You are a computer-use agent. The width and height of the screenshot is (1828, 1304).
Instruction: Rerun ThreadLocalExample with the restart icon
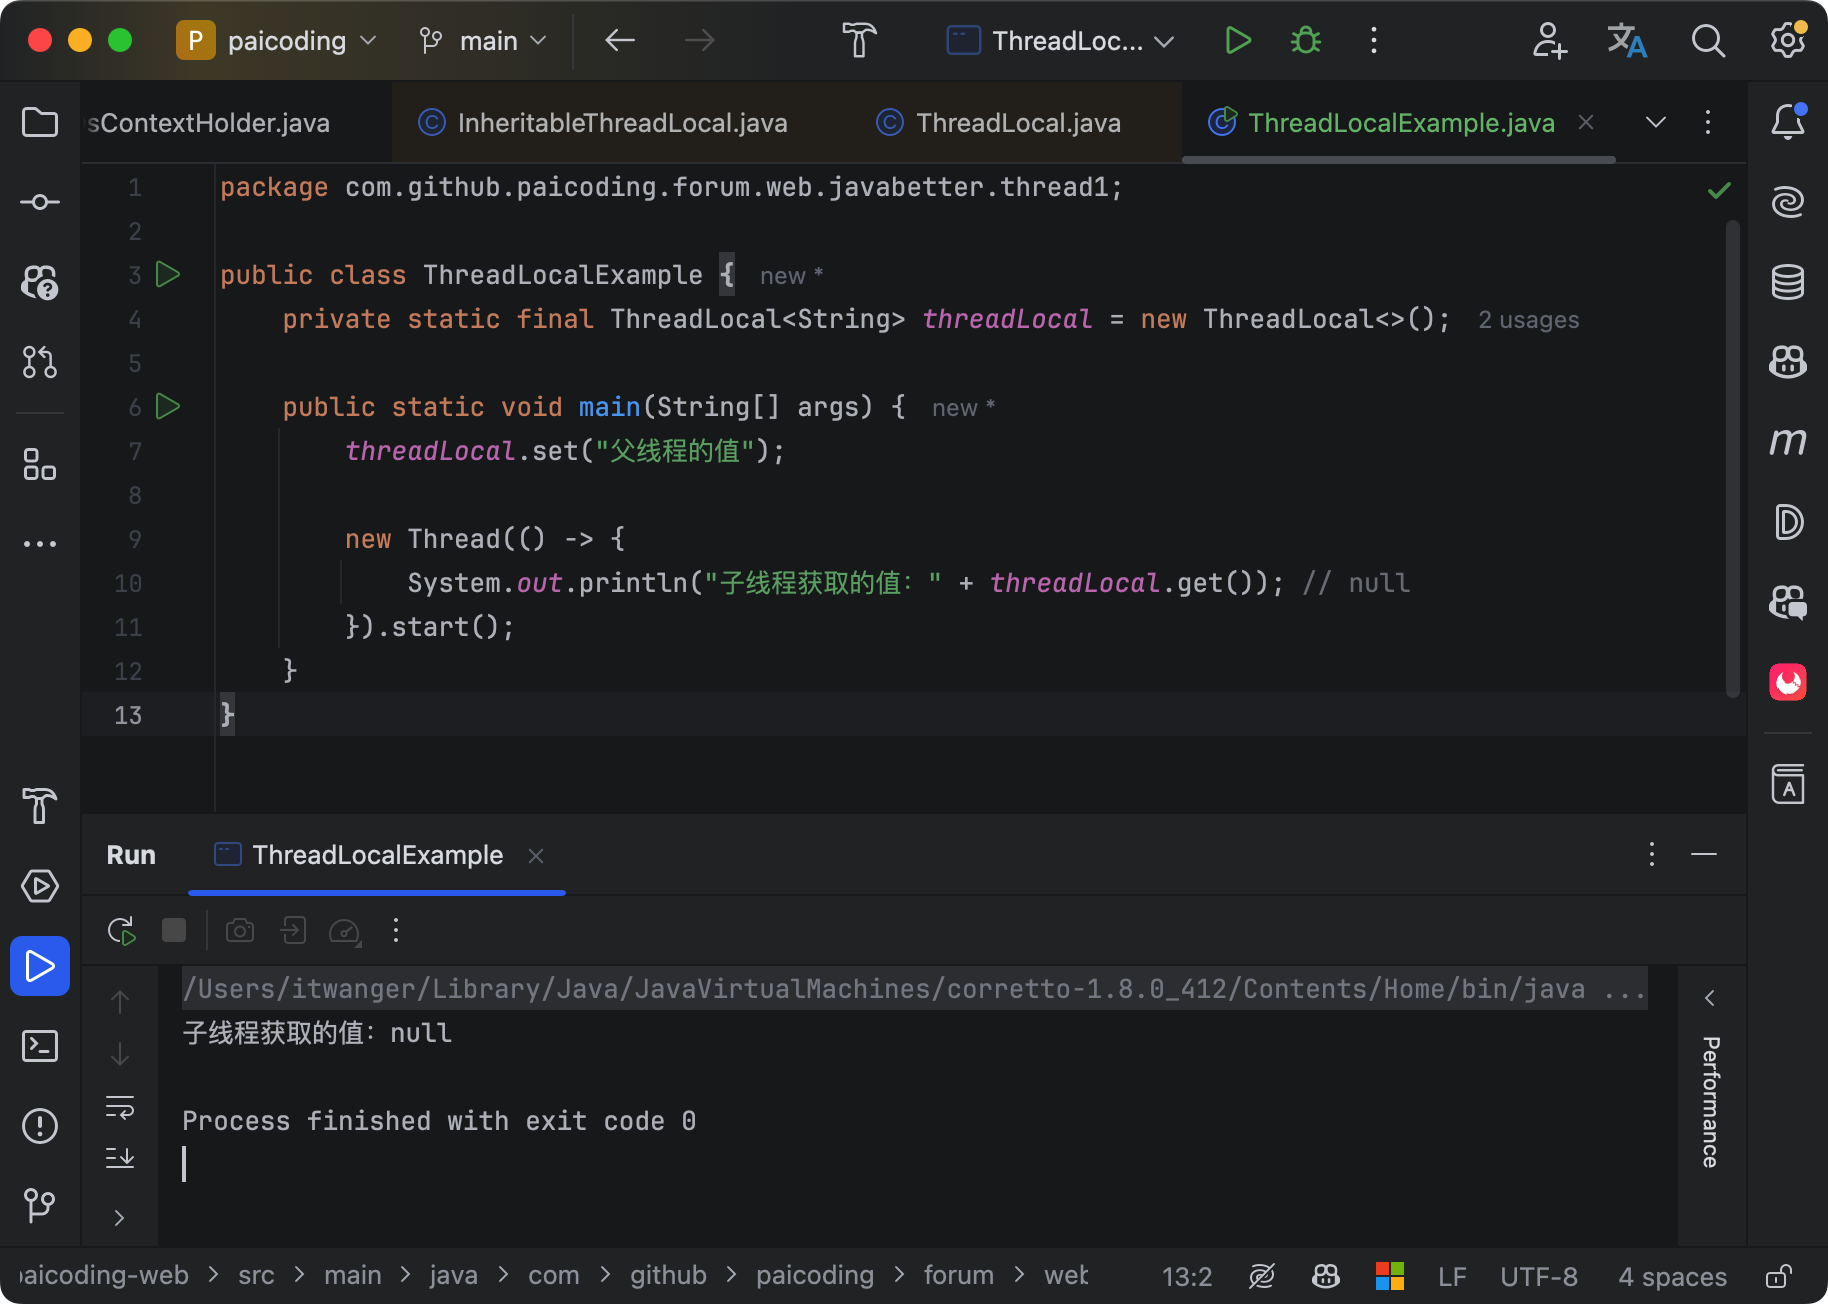(x=120, y=930)
